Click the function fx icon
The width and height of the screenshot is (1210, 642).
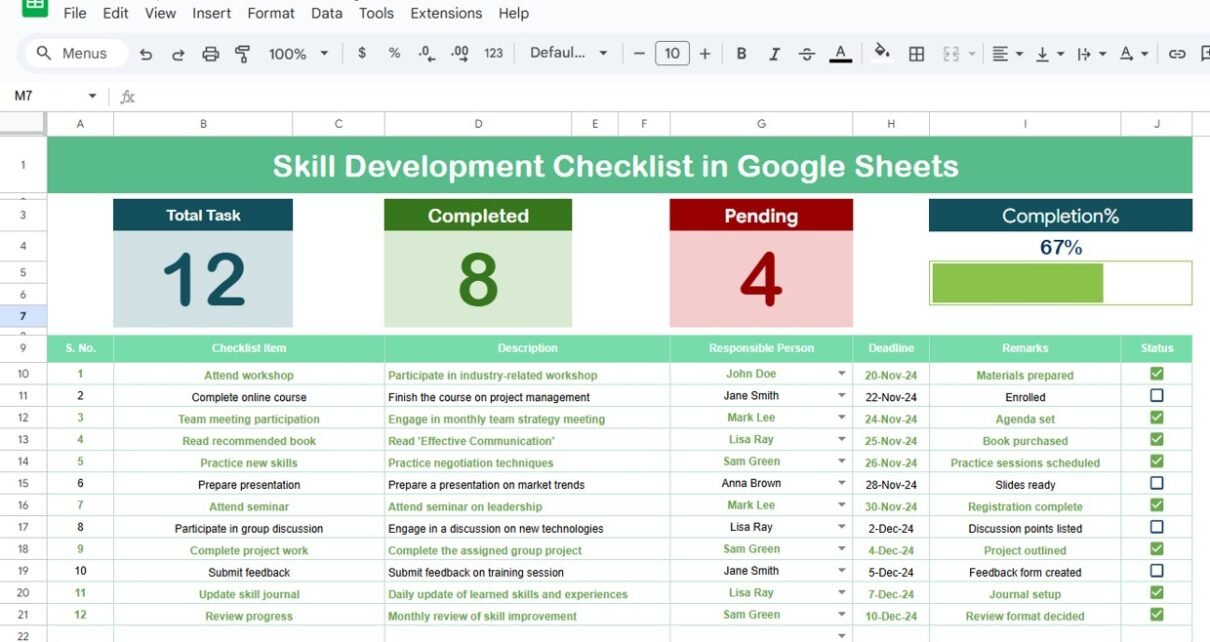tap(127, 97)
